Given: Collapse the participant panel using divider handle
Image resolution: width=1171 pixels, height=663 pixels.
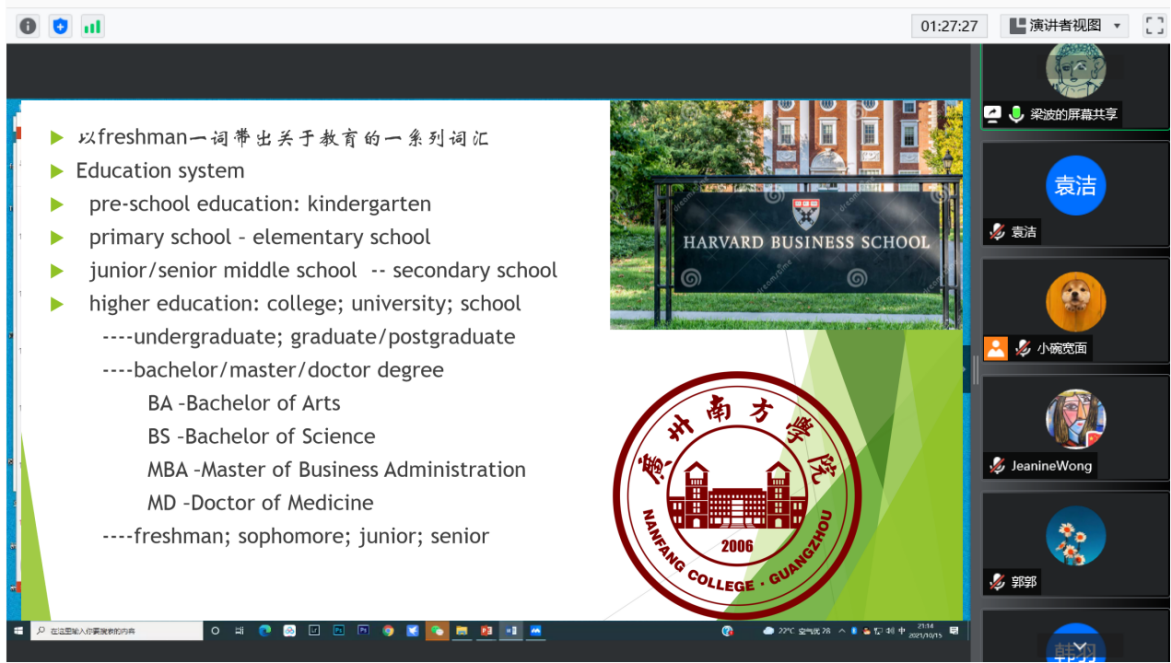Looking at the screenshot, I should pos(974,369).
